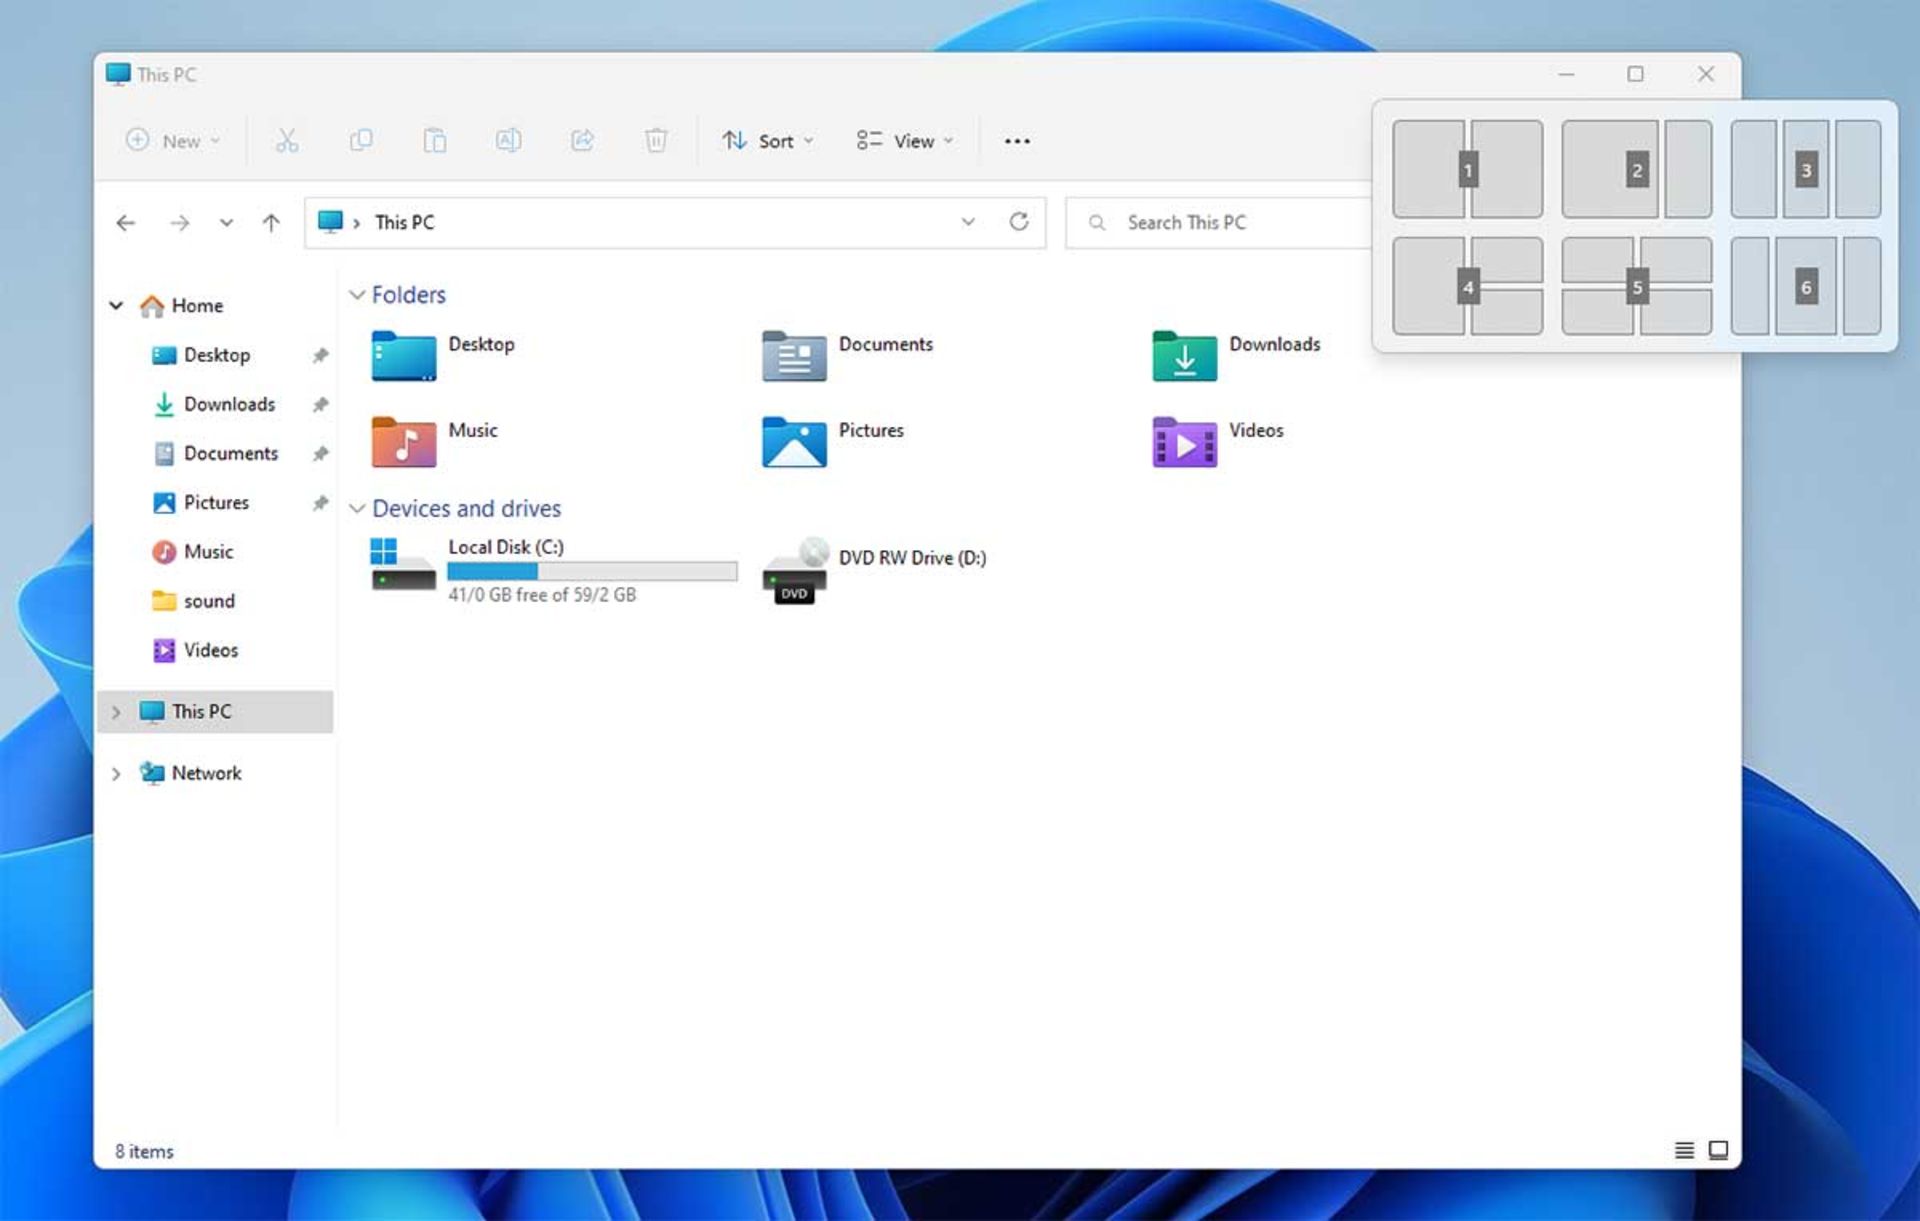Open the Sort dropdown menu

click(767, 140)
